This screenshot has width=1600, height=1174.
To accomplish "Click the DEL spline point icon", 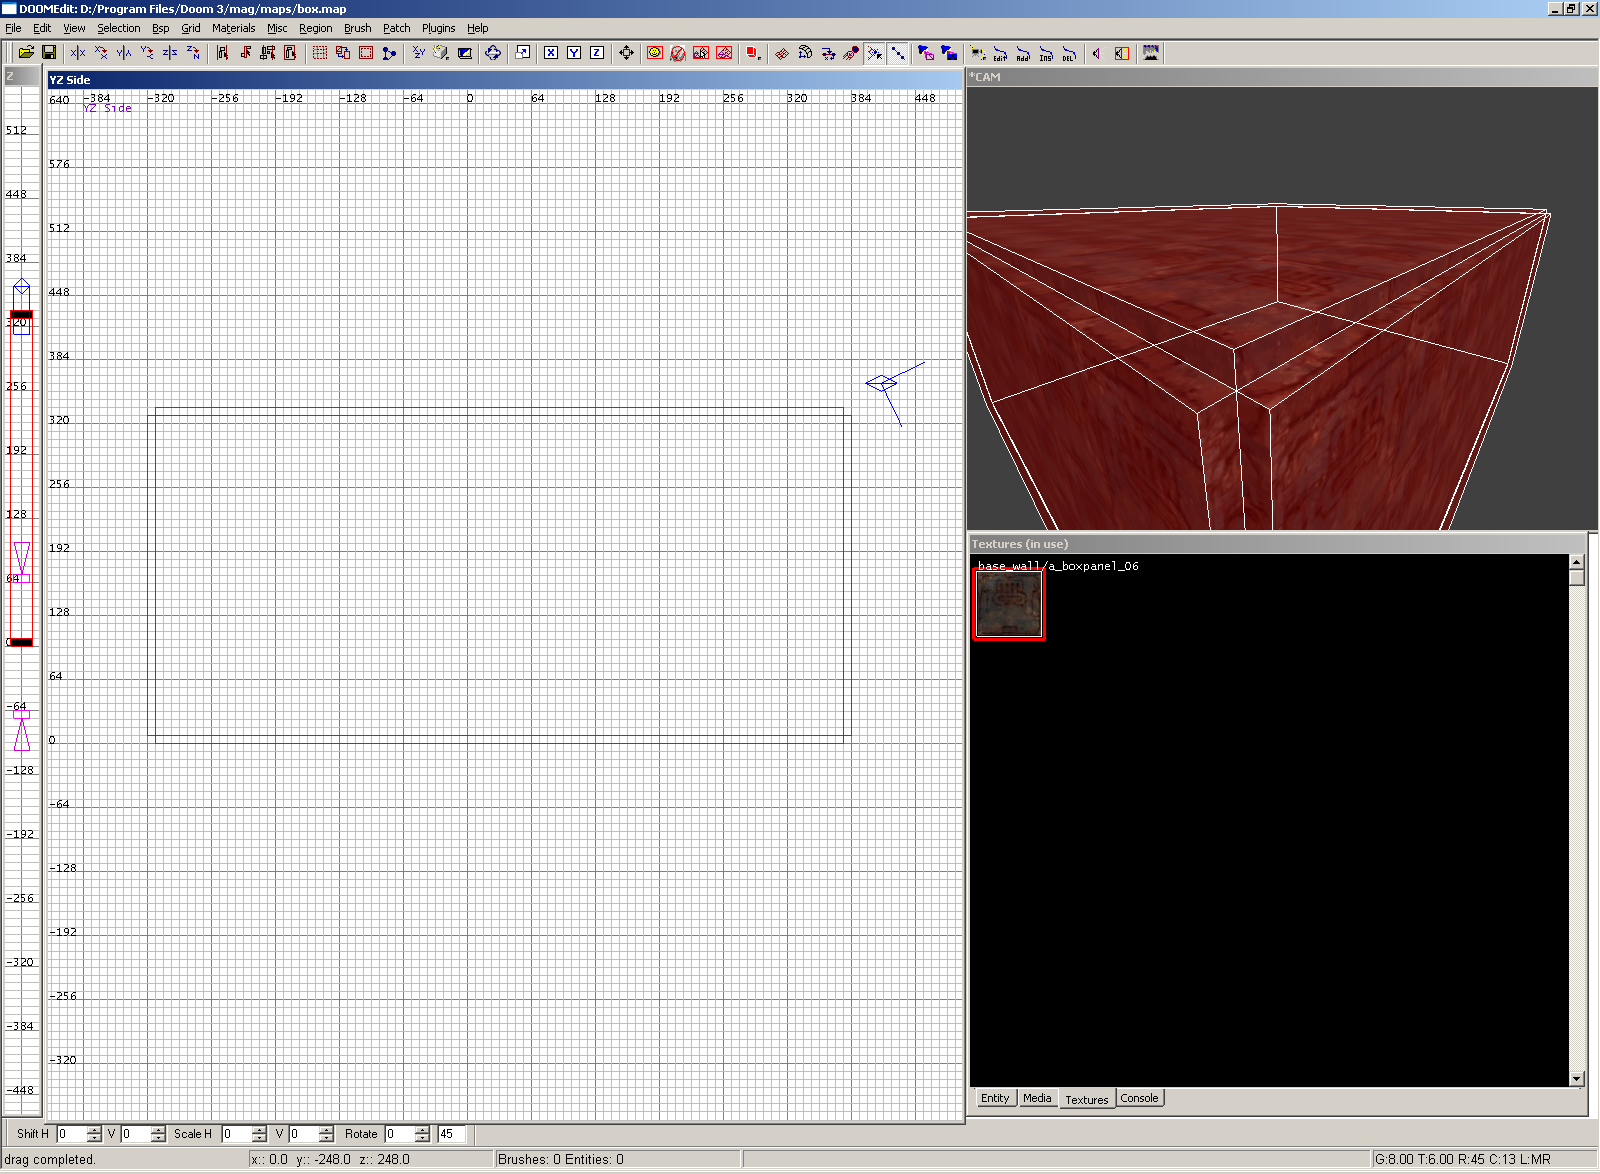I will pyautogui.click(x=1069, y=53).
